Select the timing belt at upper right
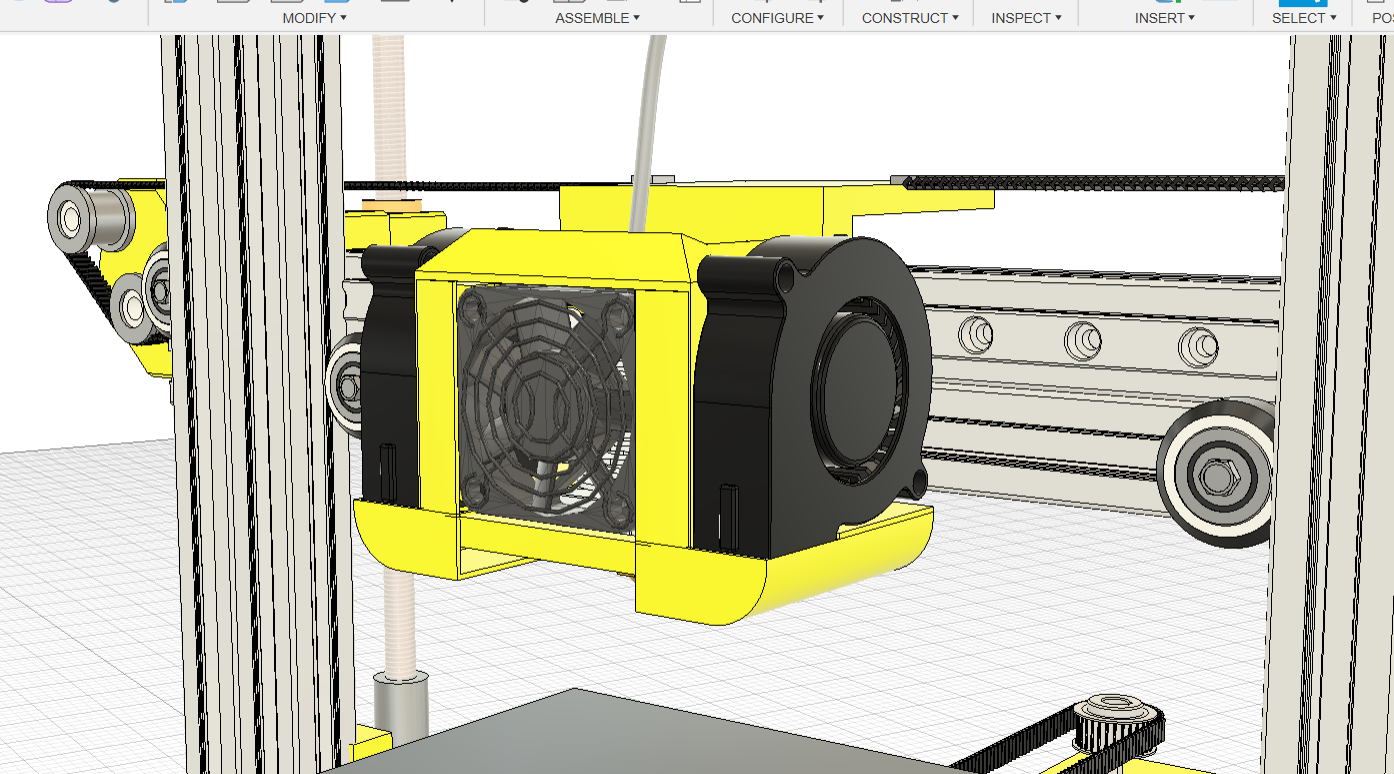Viewport: 1394px width, 774px height. [1100, 183]
